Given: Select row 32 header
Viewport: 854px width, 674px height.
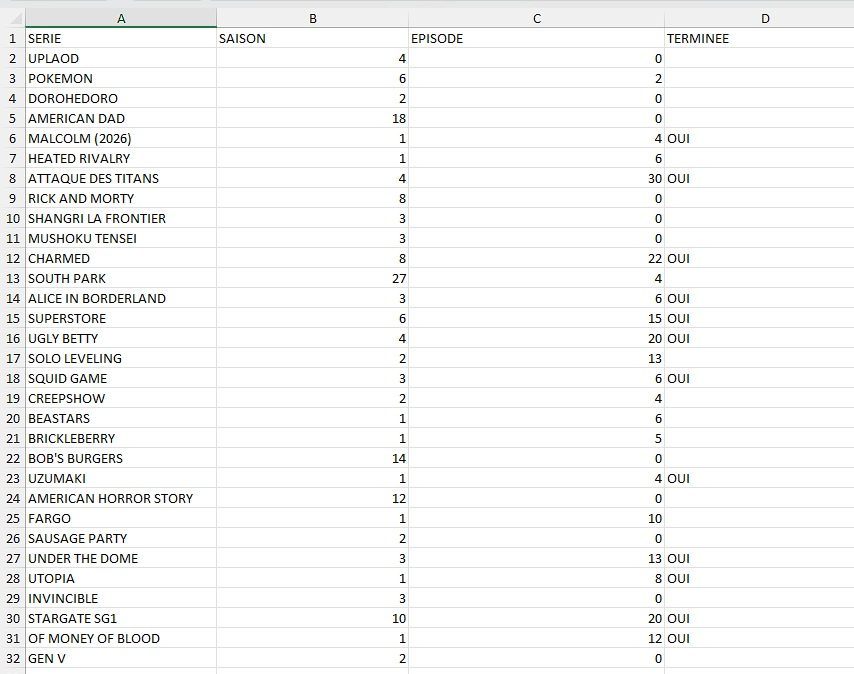Looking at the screenshot, I should [13, 658].
